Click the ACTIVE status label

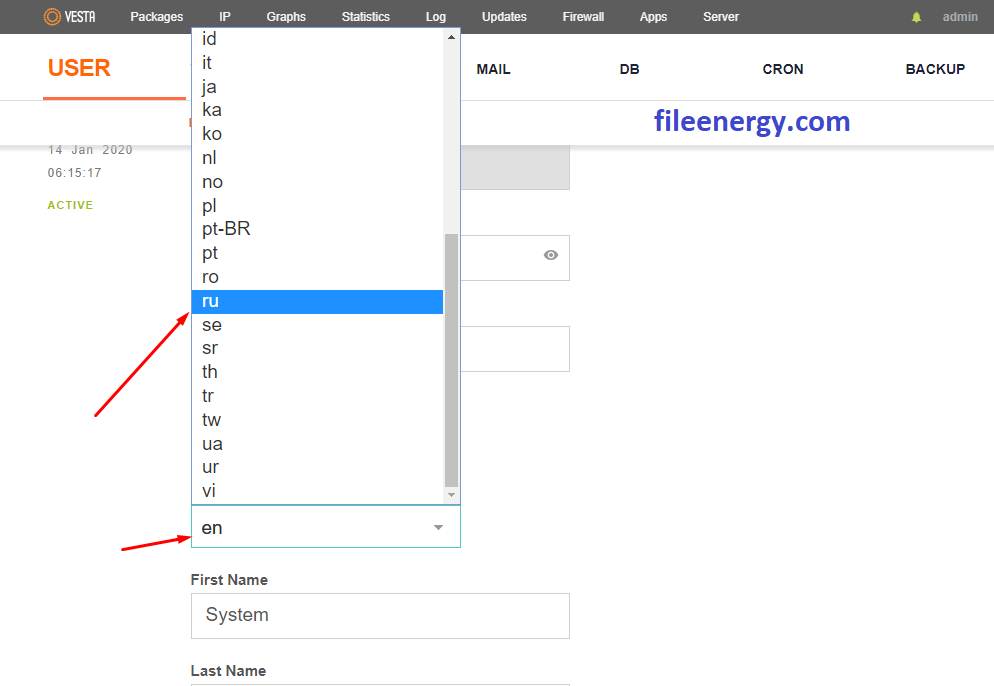tap(70, 205)
